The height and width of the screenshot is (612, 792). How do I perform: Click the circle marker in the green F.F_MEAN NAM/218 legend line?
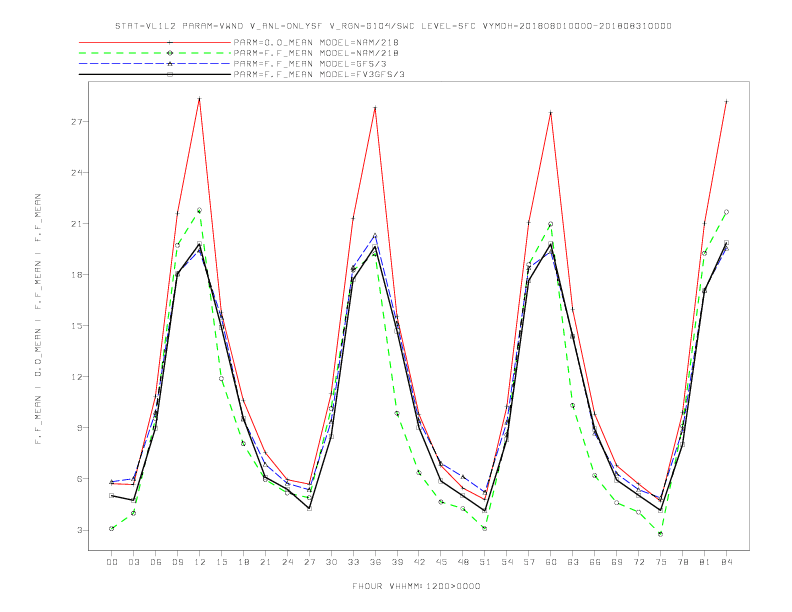[170, 53]
